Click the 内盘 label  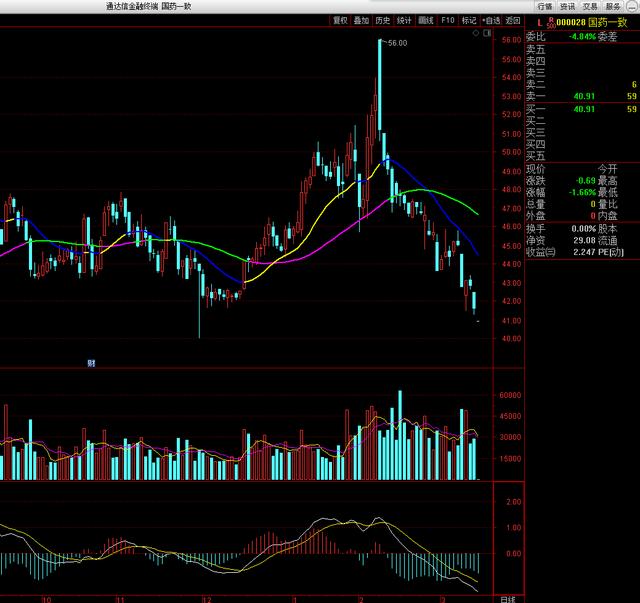click(607, 216)
